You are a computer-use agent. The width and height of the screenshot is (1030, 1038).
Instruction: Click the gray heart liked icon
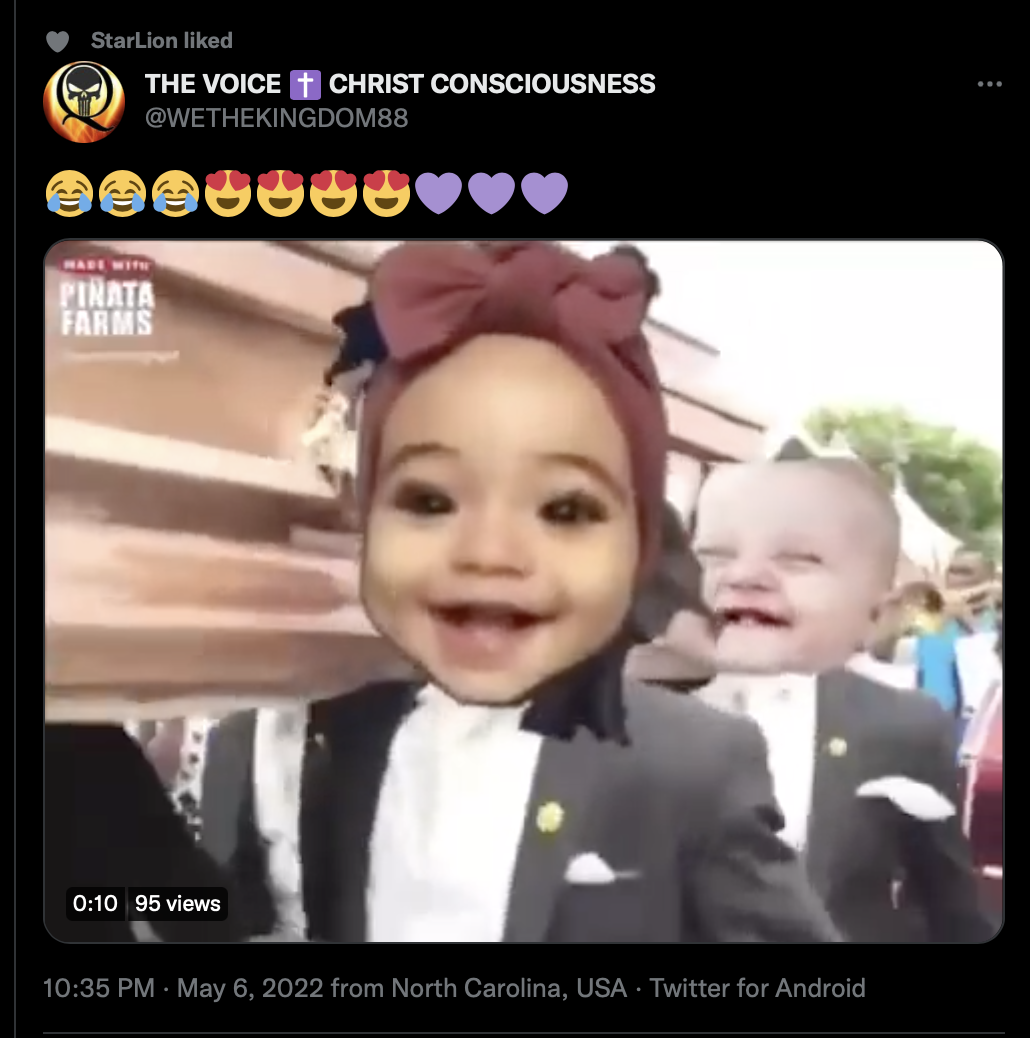tap(58, 42)
